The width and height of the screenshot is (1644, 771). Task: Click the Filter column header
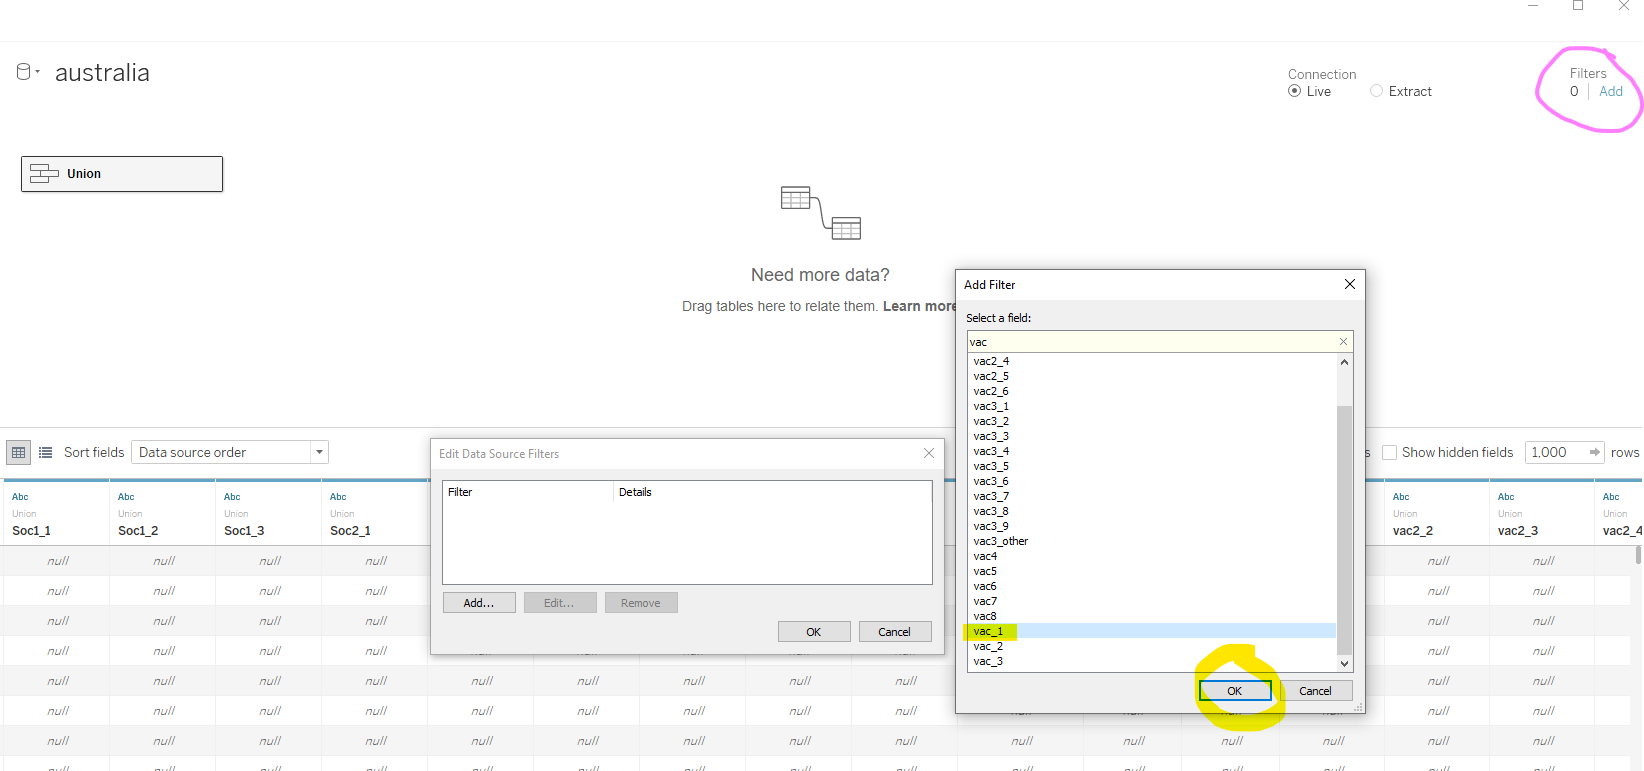[x=528, y=492]
